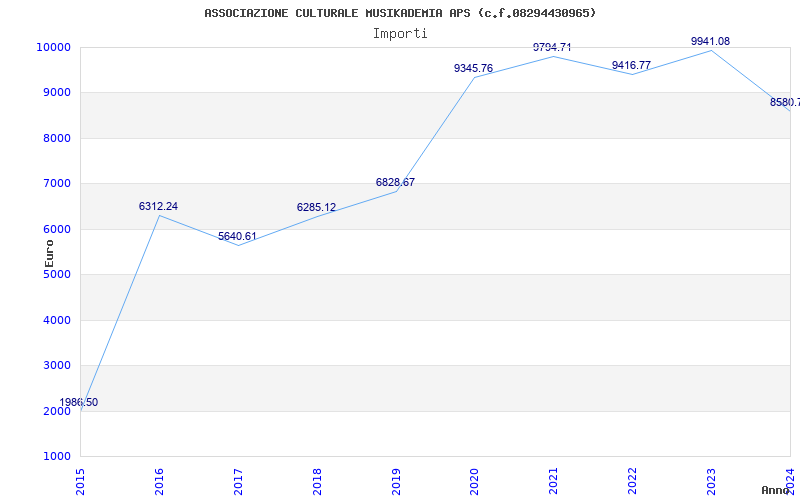Click the Euro axis title

tap(49, 254)
